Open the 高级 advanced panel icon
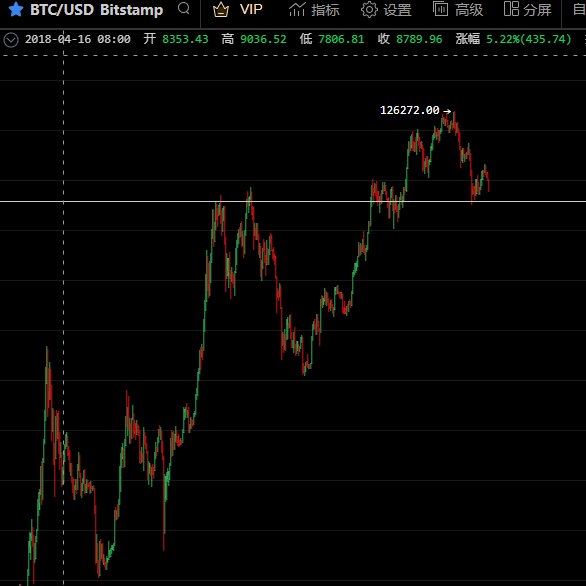The height and width of the screenshot is (586, 586). (x=440, y=9)
